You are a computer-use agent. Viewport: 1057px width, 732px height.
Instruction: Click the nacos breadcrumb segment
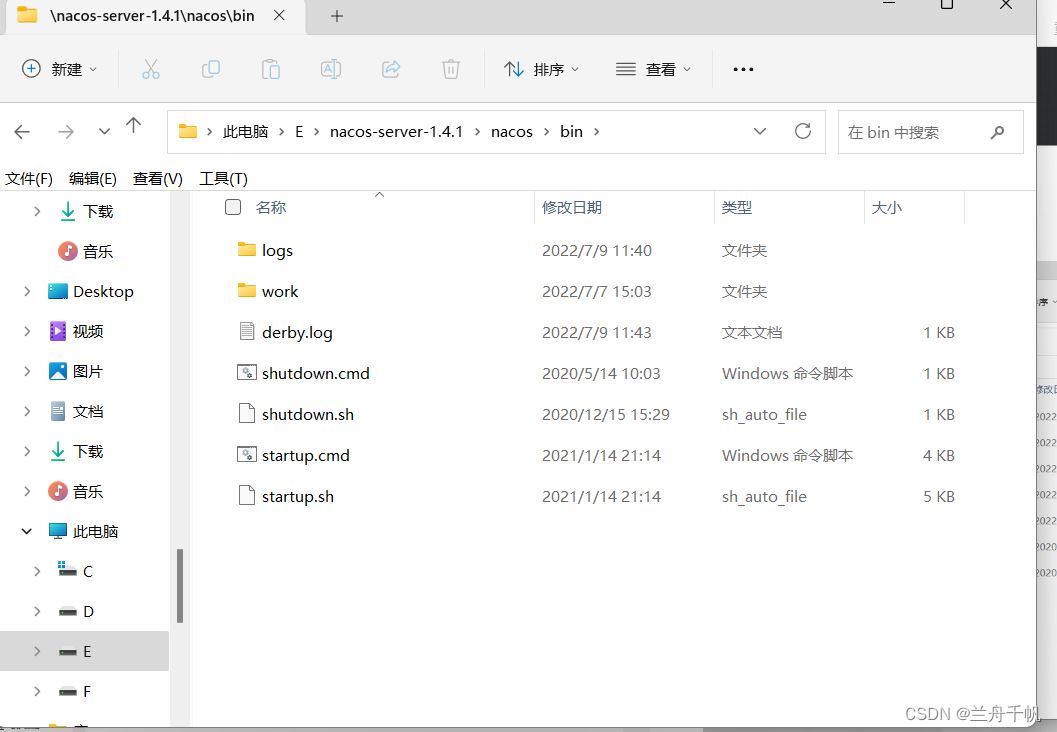[x=512, y=132]
